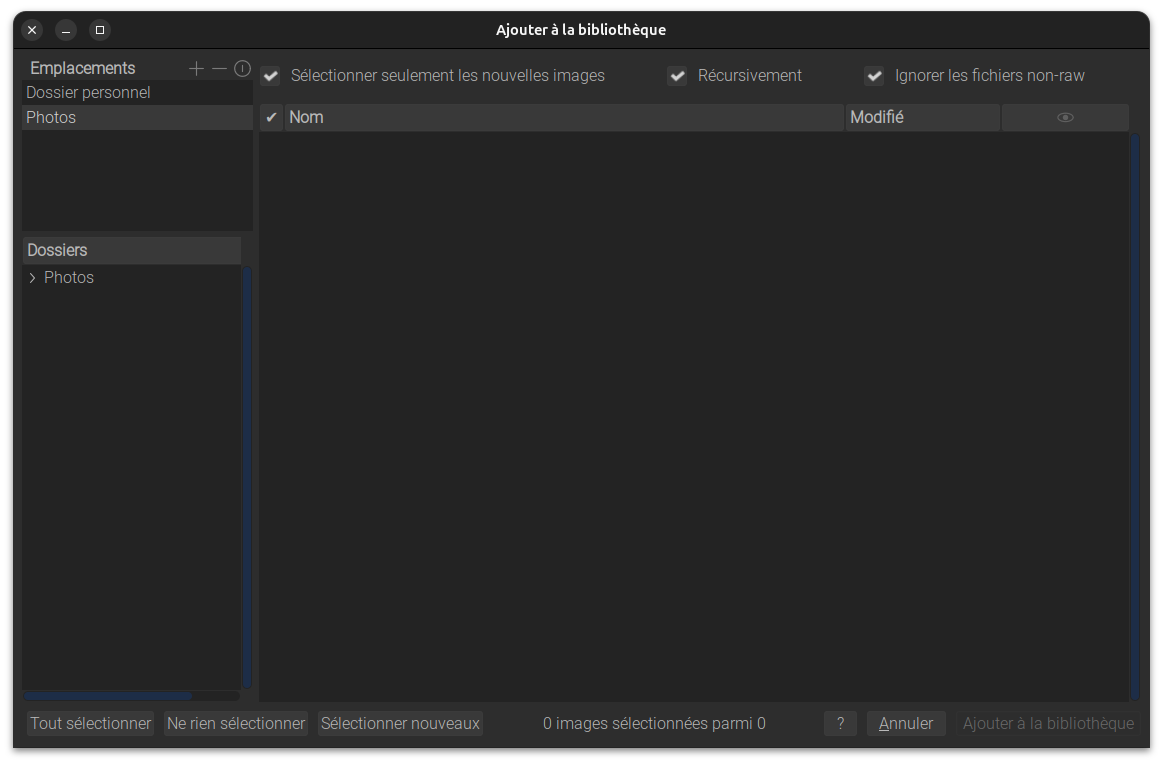This screenshot has width=1163, height=764.
Task: Disable the Récursivement checkbox
Action: click(677, 76)
